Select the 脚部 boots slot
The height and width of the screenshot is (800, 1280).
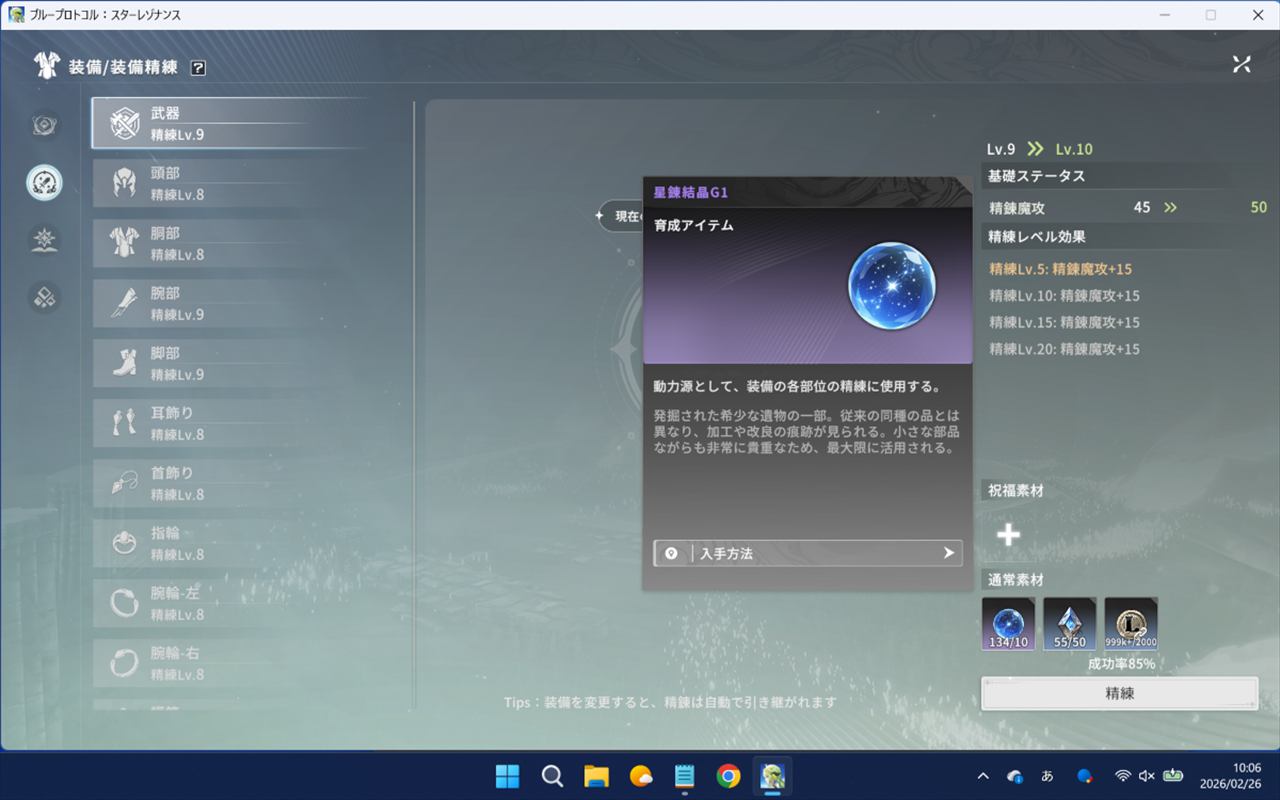tap(230, 364)
